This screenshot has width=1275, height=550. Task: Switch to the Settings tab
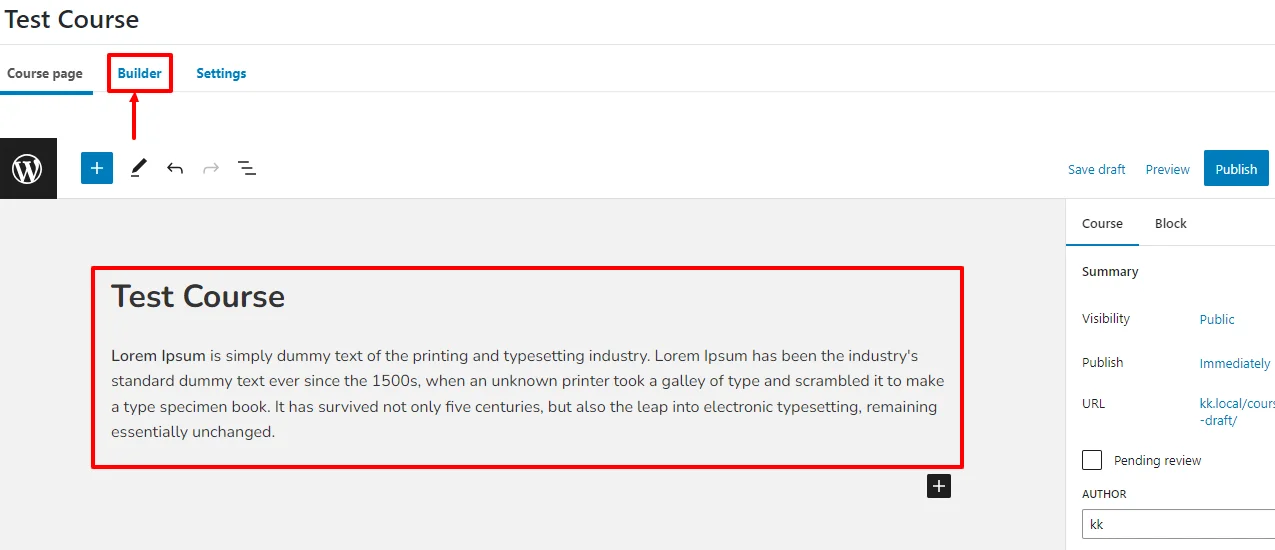coord(221,73)
